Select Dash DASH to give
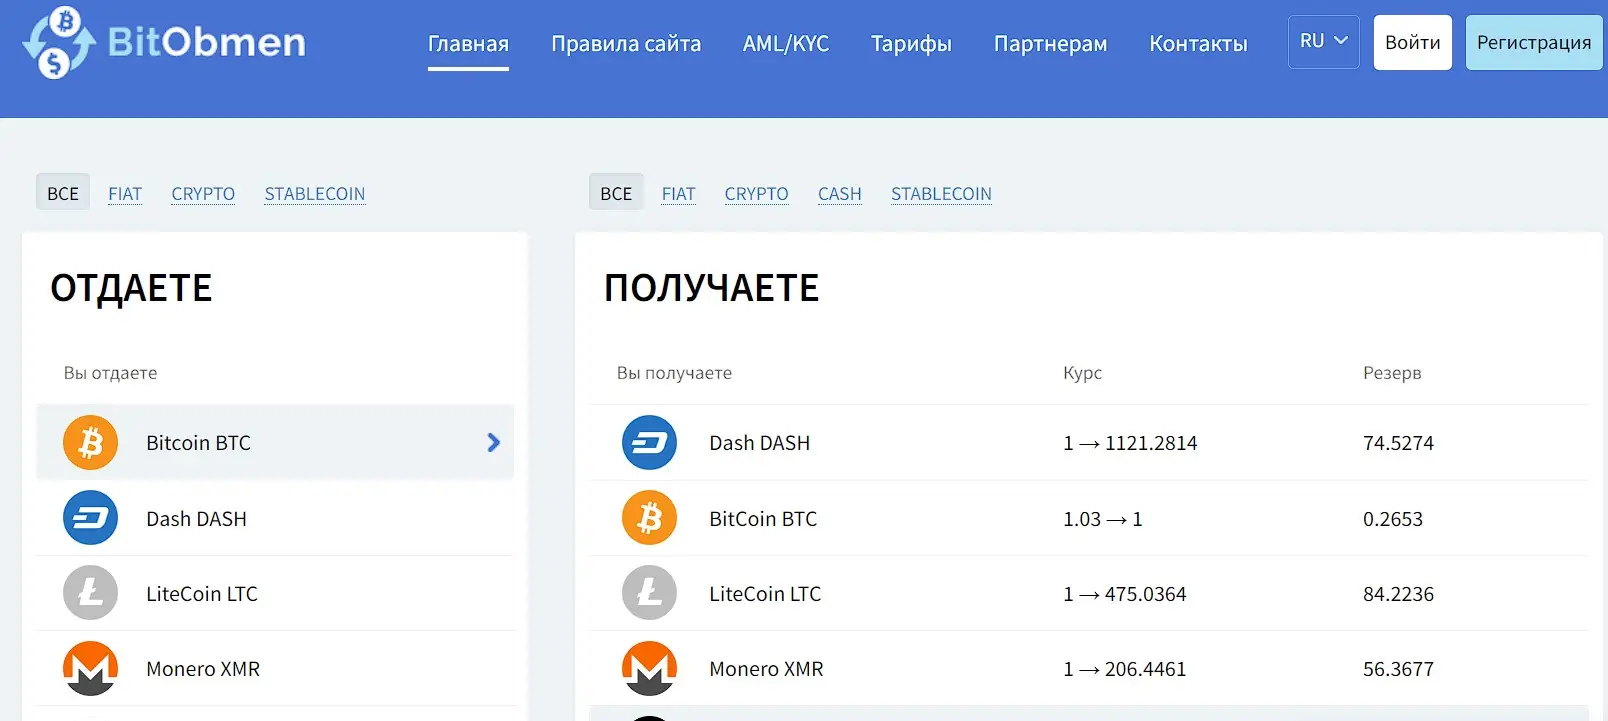The width and height of the screenshot is (1608, 721). tap(275, 518)
